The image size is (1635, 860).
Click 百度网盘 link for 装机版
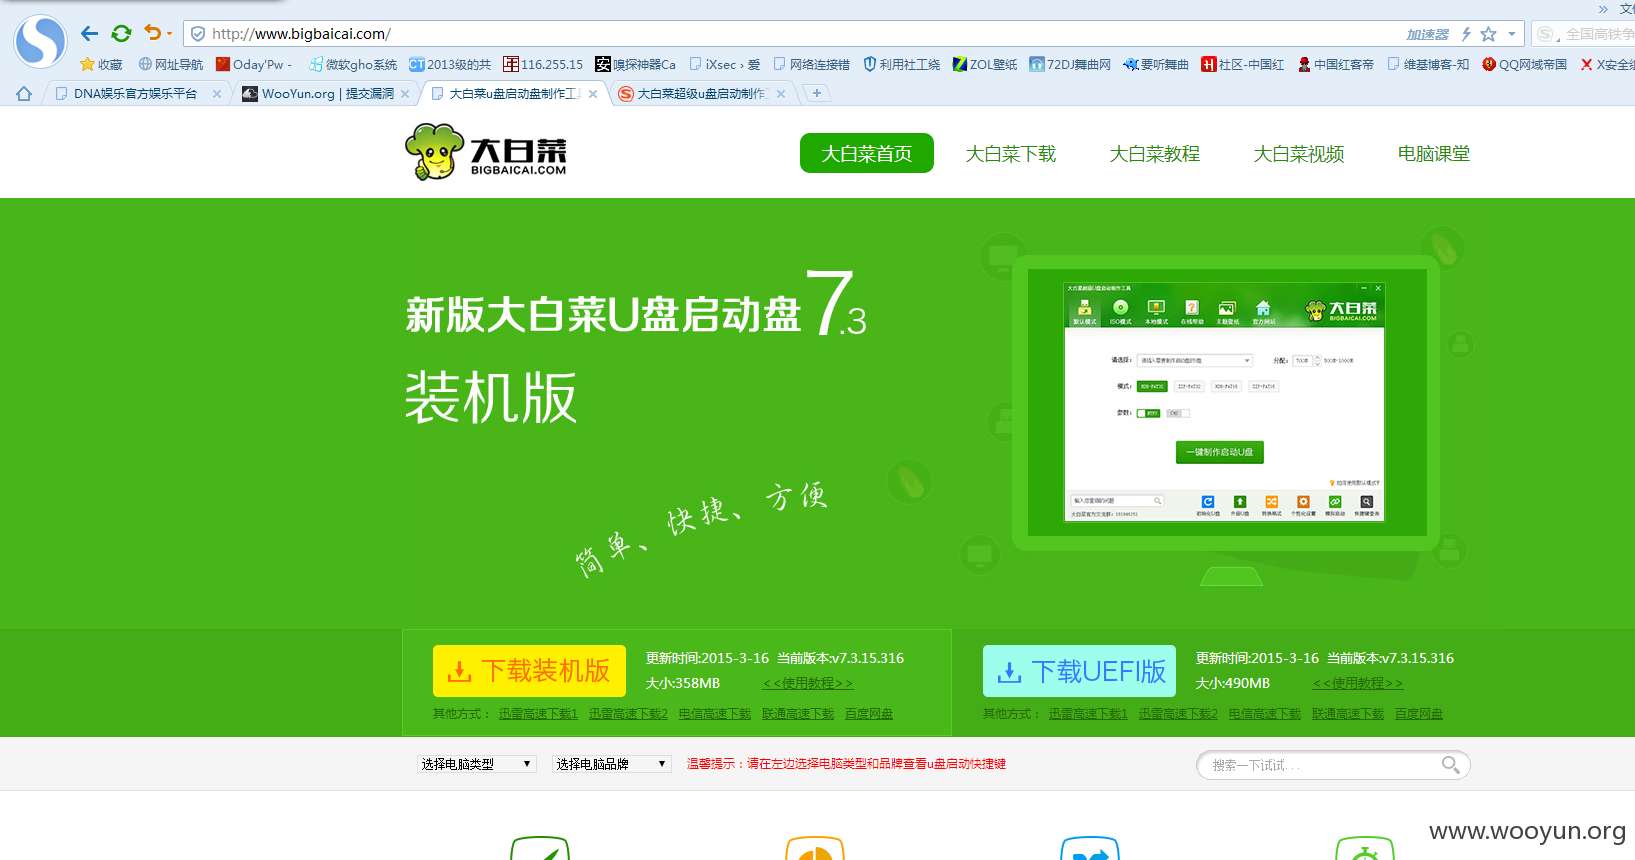(868, 714)
